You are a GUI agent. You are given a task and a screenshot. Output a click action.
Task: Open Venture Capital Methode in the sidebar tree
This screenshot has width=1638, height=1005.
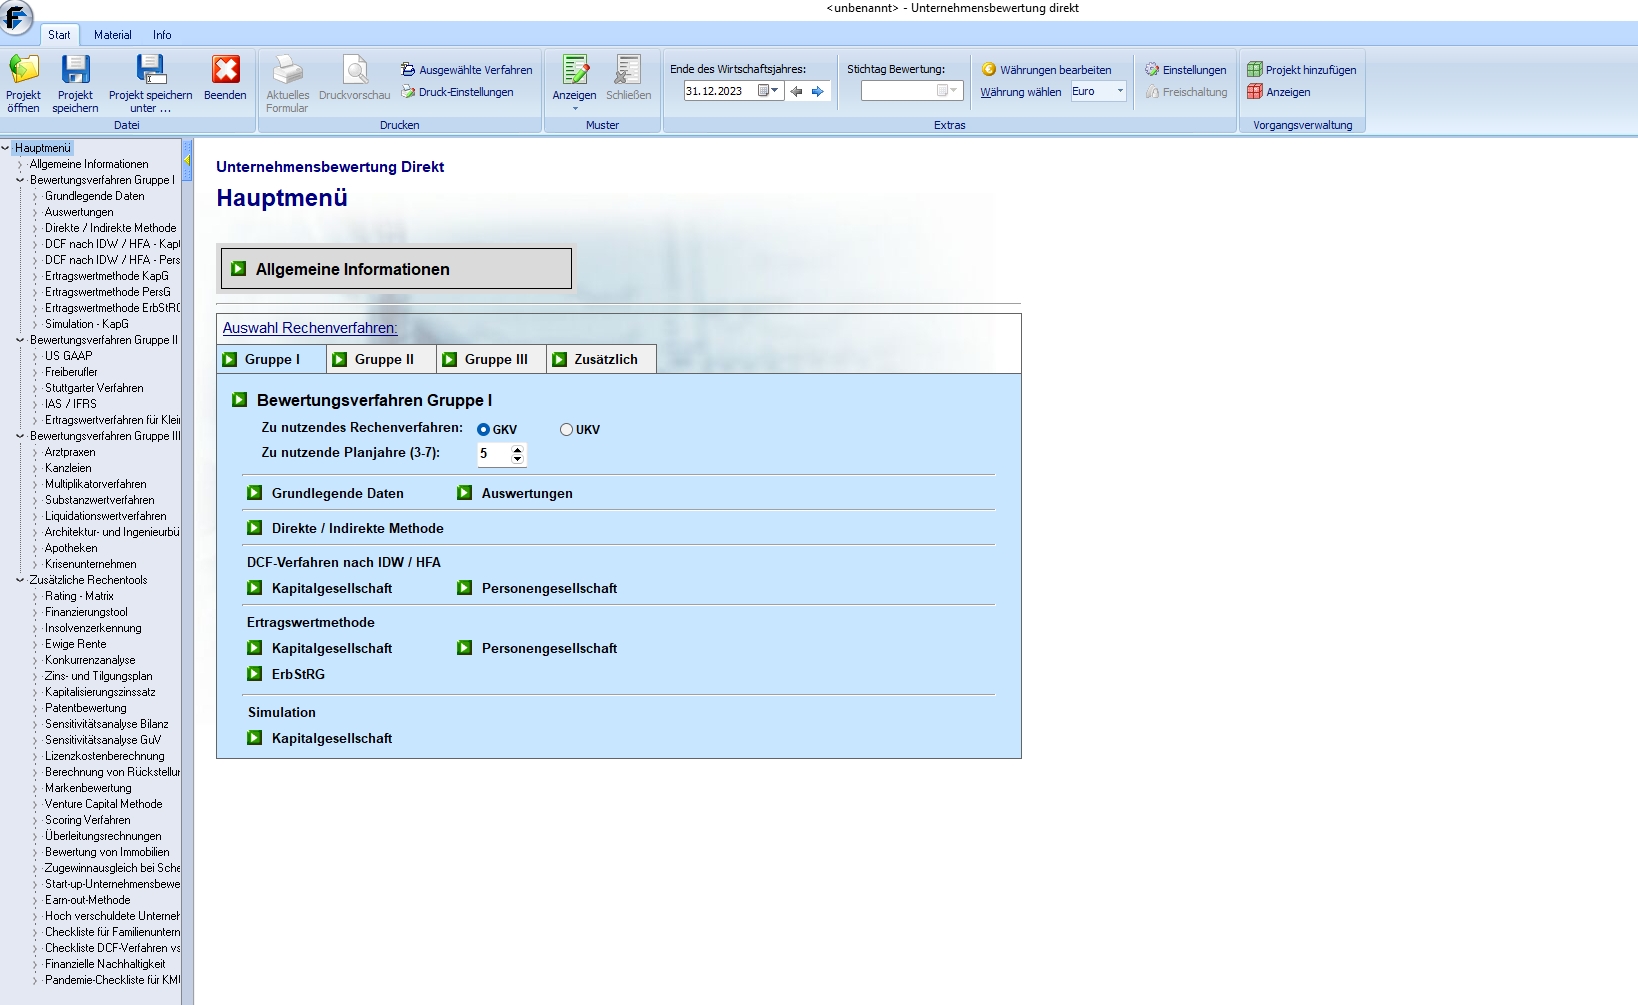(103, 804)
